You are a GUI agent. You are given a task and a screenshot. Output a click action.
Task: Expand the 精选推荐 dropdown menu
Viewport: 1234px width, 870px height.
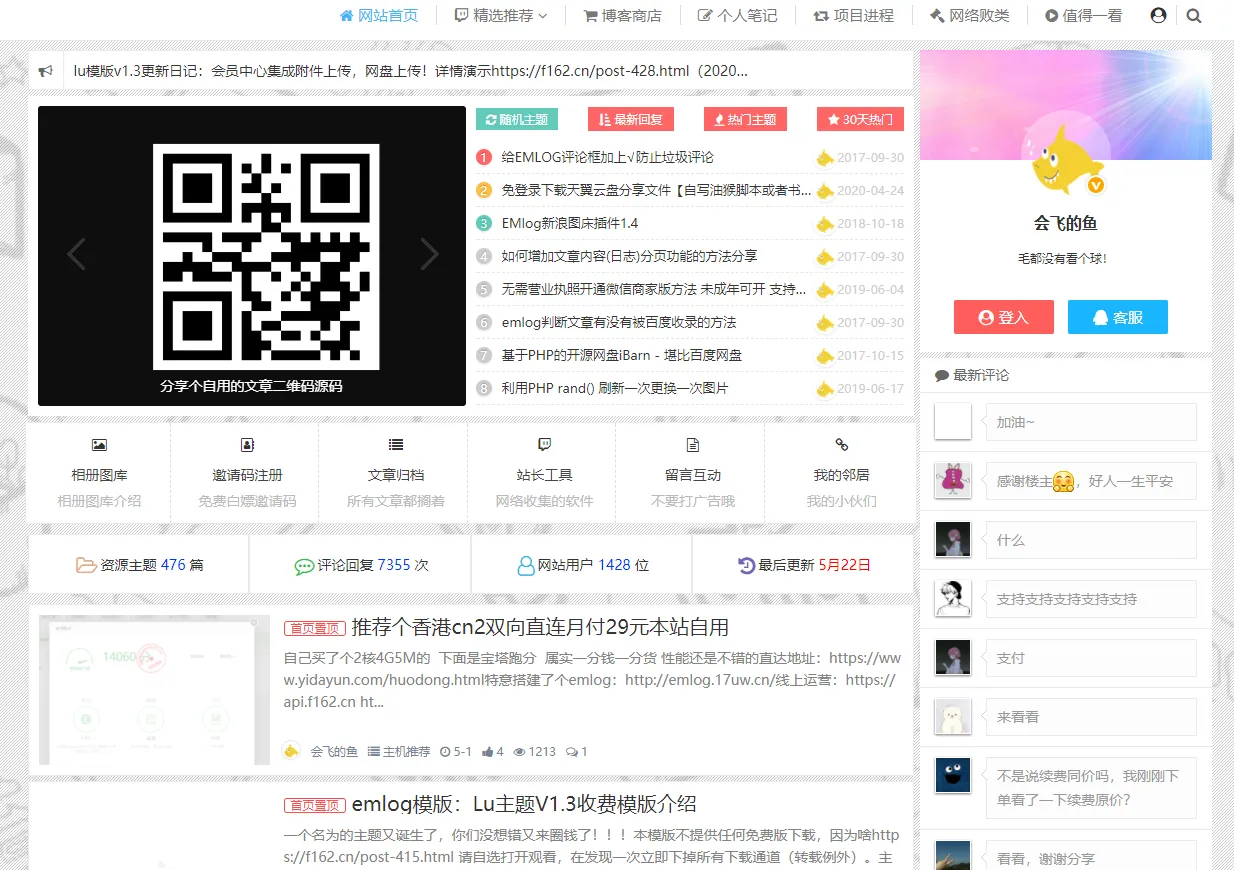coord(502,16)
